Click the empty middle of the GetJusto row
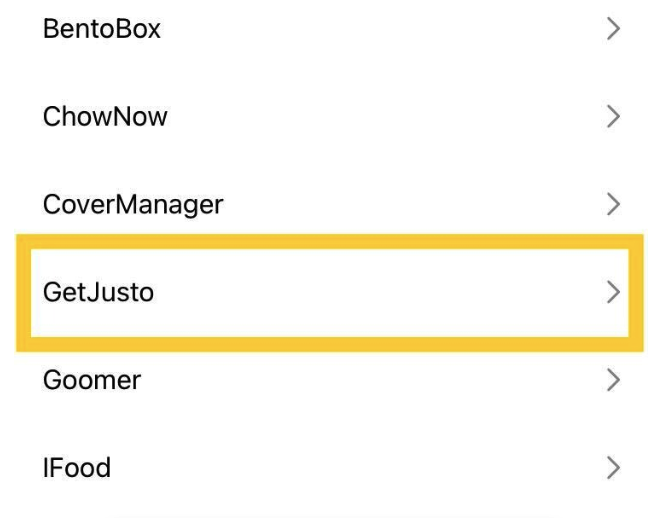The width and height of the screenshot is (648, 518). [380, 293]
